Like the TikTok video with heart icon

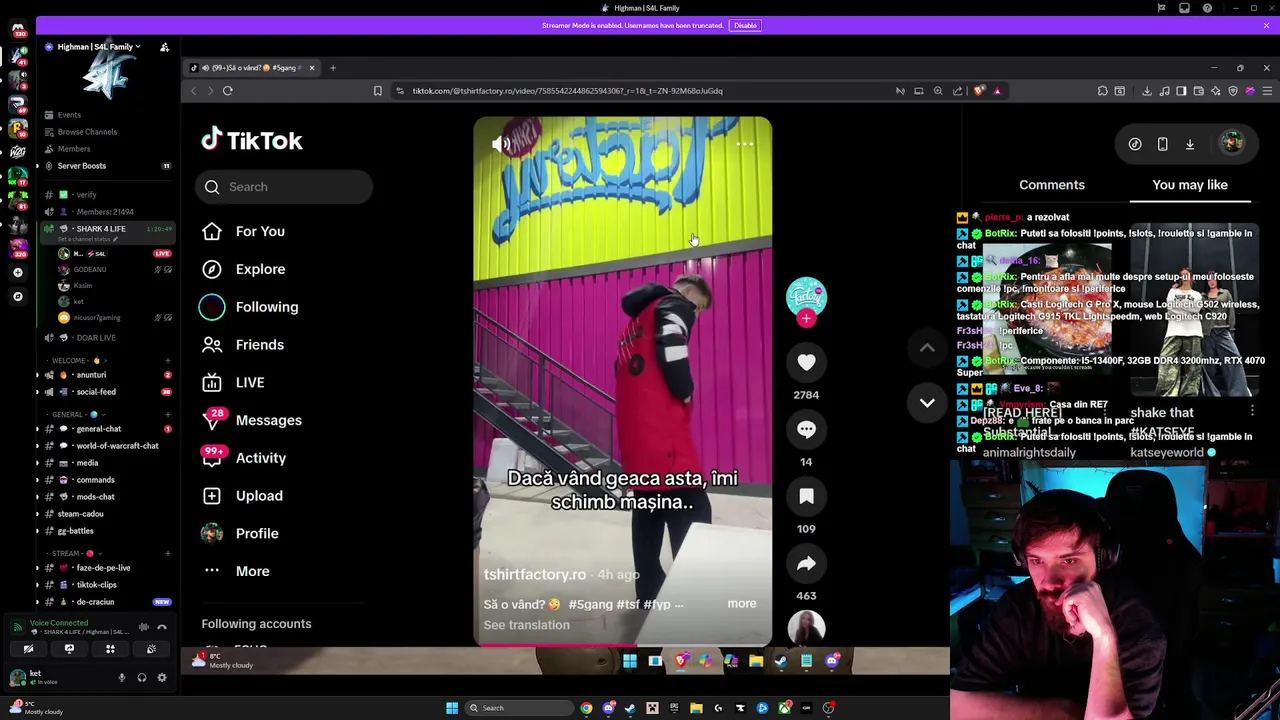tap(806, 362)
